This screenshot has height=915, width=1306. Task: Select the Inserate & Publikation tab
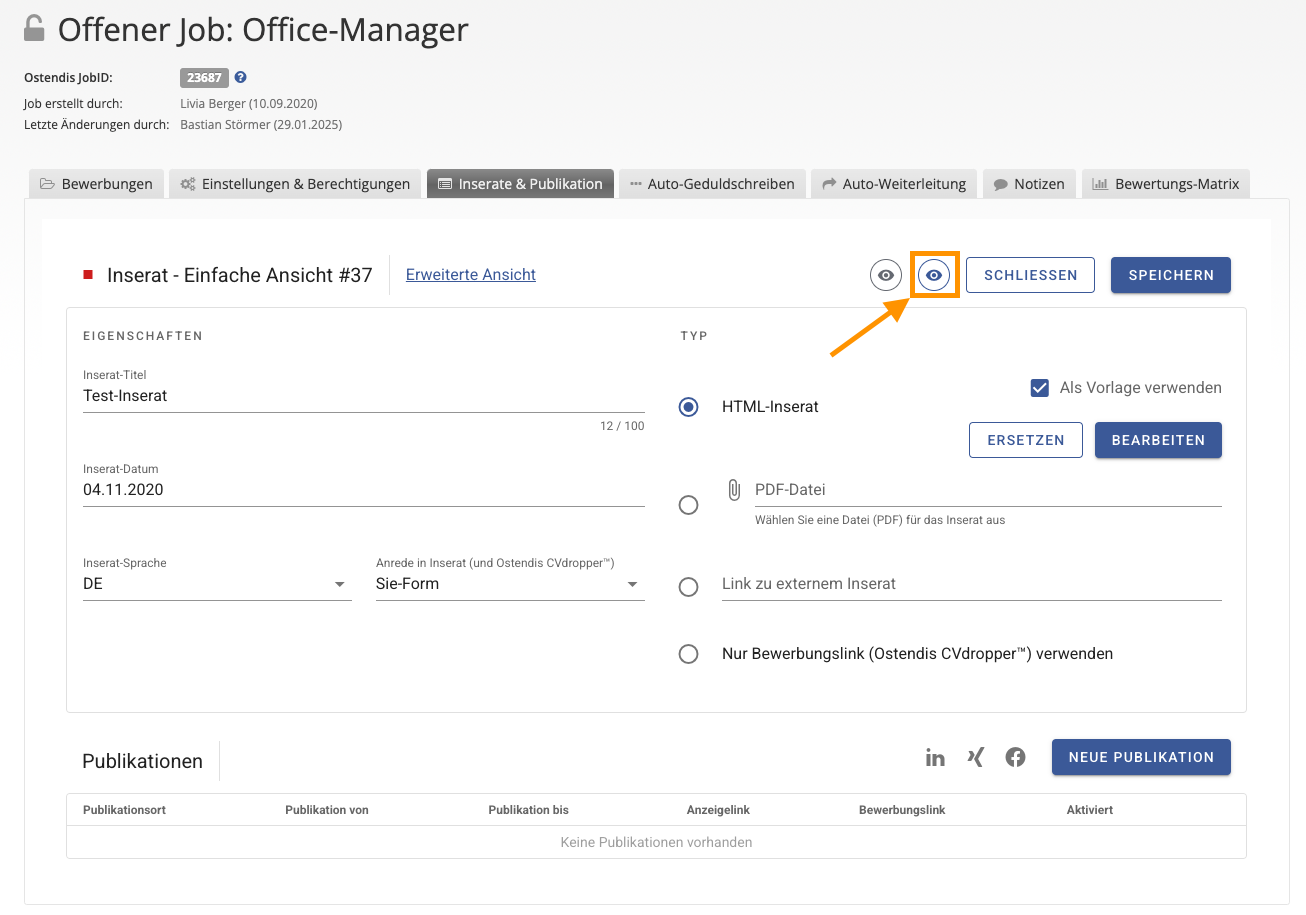pyautogui.click(x=520, y=184)
